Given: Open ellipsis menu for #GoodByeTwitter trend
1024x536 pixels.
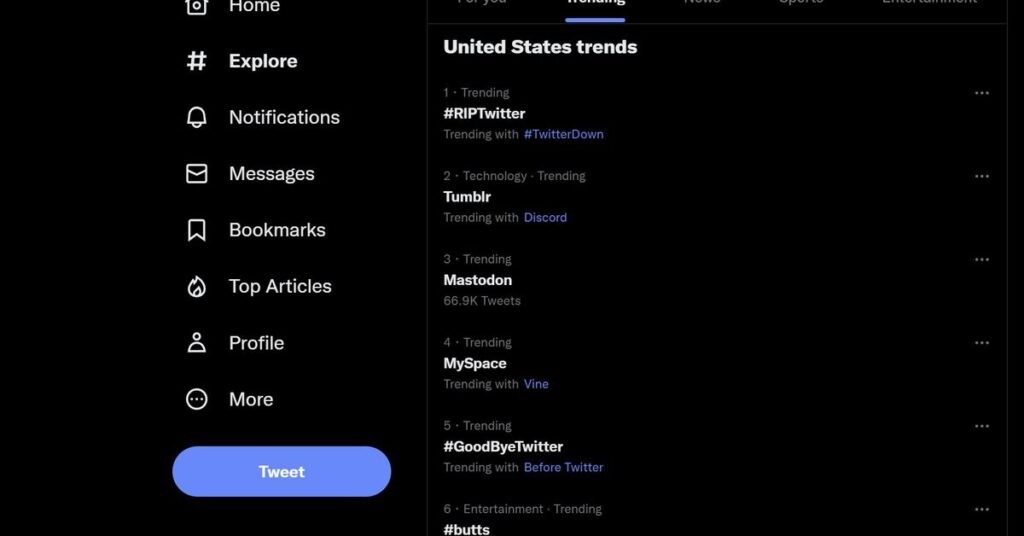Looking at the screenshot, I should coord(982,426).
